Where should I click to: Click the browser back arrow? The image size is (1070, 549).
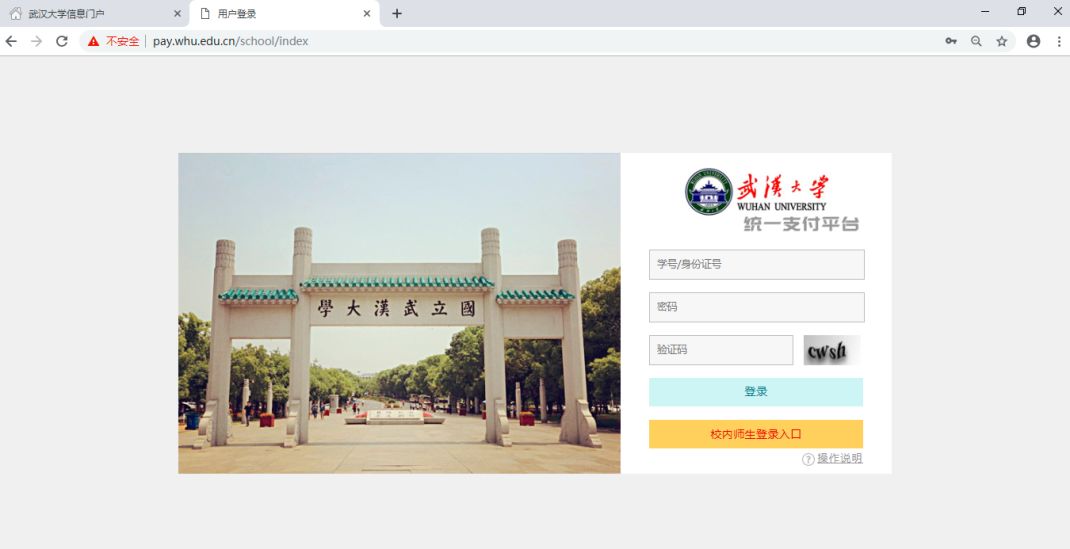pos(11,41)
